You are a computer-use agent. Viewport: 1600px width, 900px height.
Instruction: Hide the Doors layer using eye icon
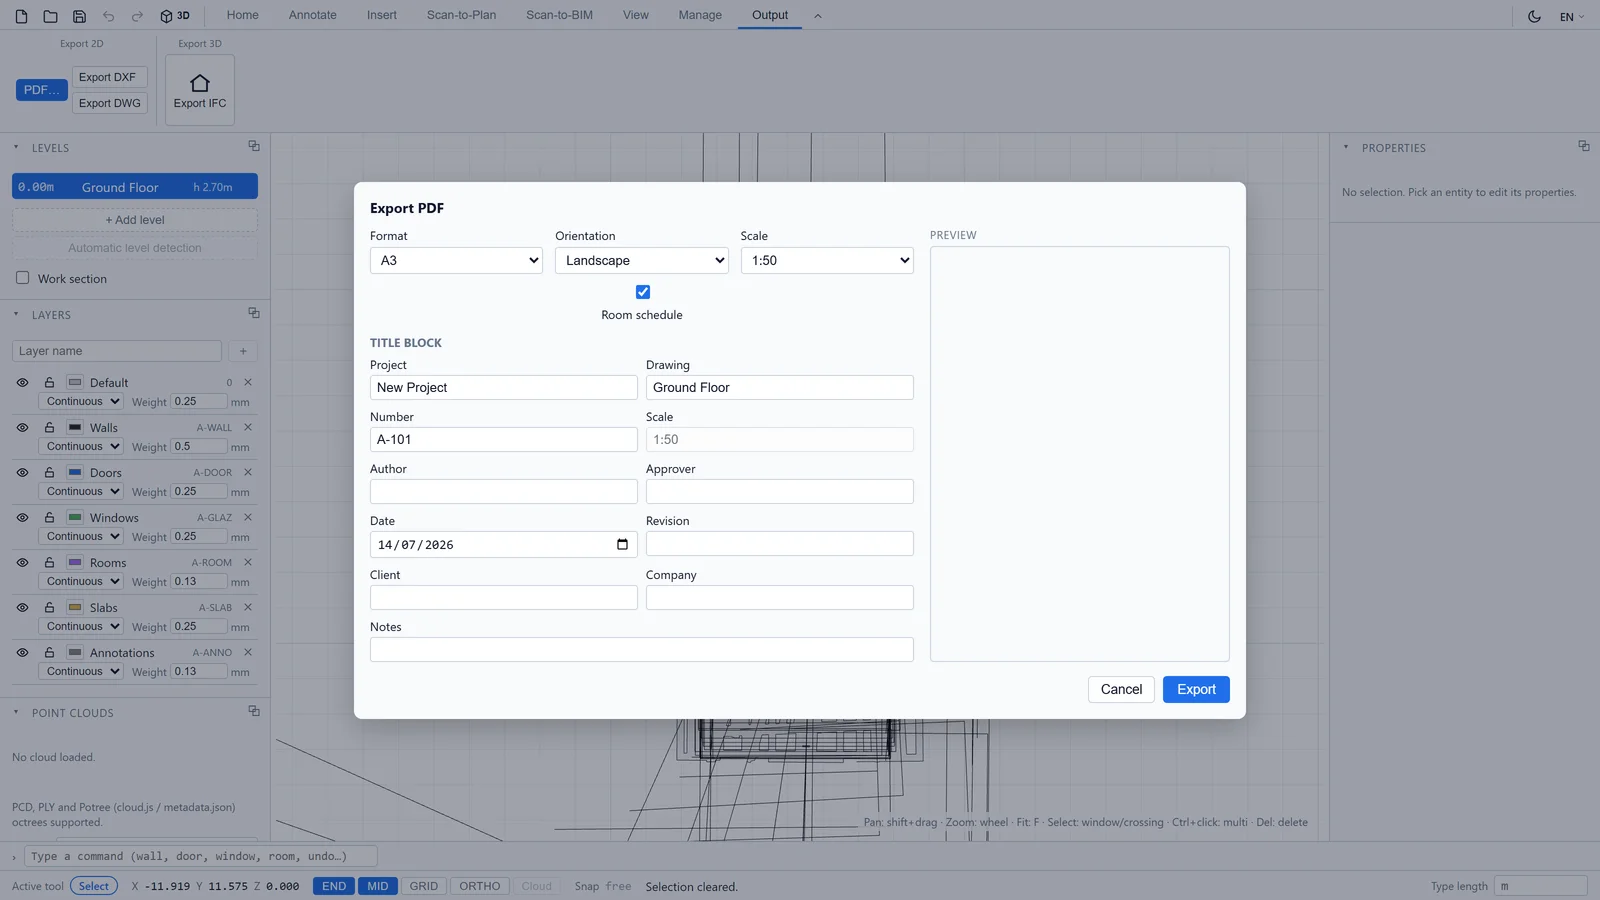(22, 472)
